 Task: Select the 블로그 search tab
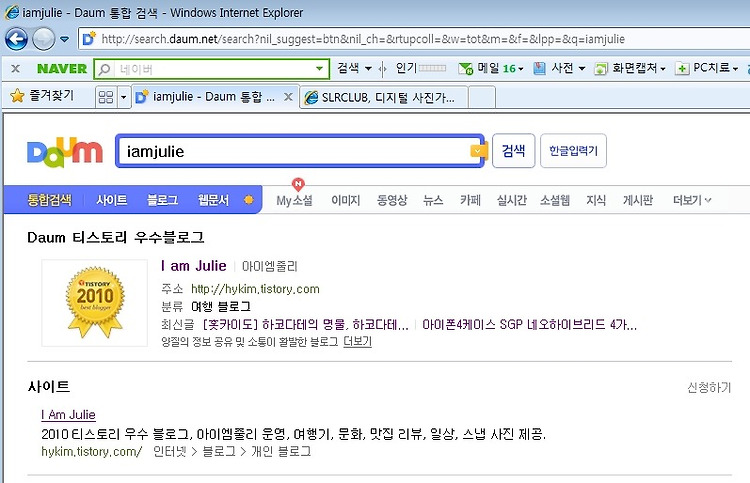pos(162,200)
